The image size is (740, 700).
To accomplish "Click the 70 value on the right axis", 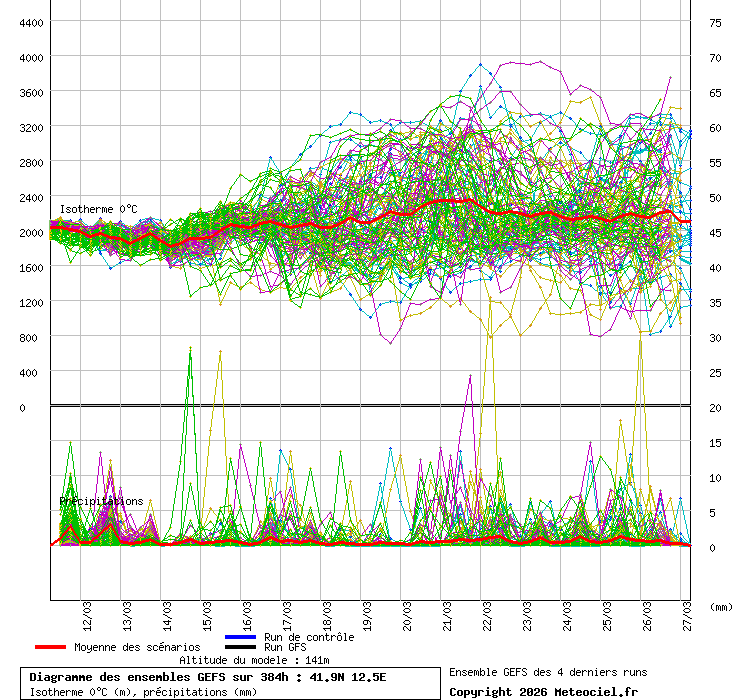I will 716,58.
